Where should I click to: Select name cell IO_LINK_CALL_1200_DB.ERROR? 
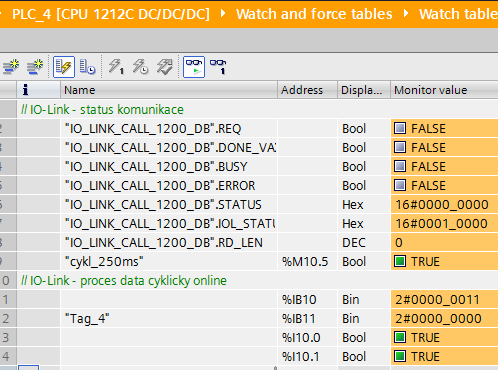point(169,185)
